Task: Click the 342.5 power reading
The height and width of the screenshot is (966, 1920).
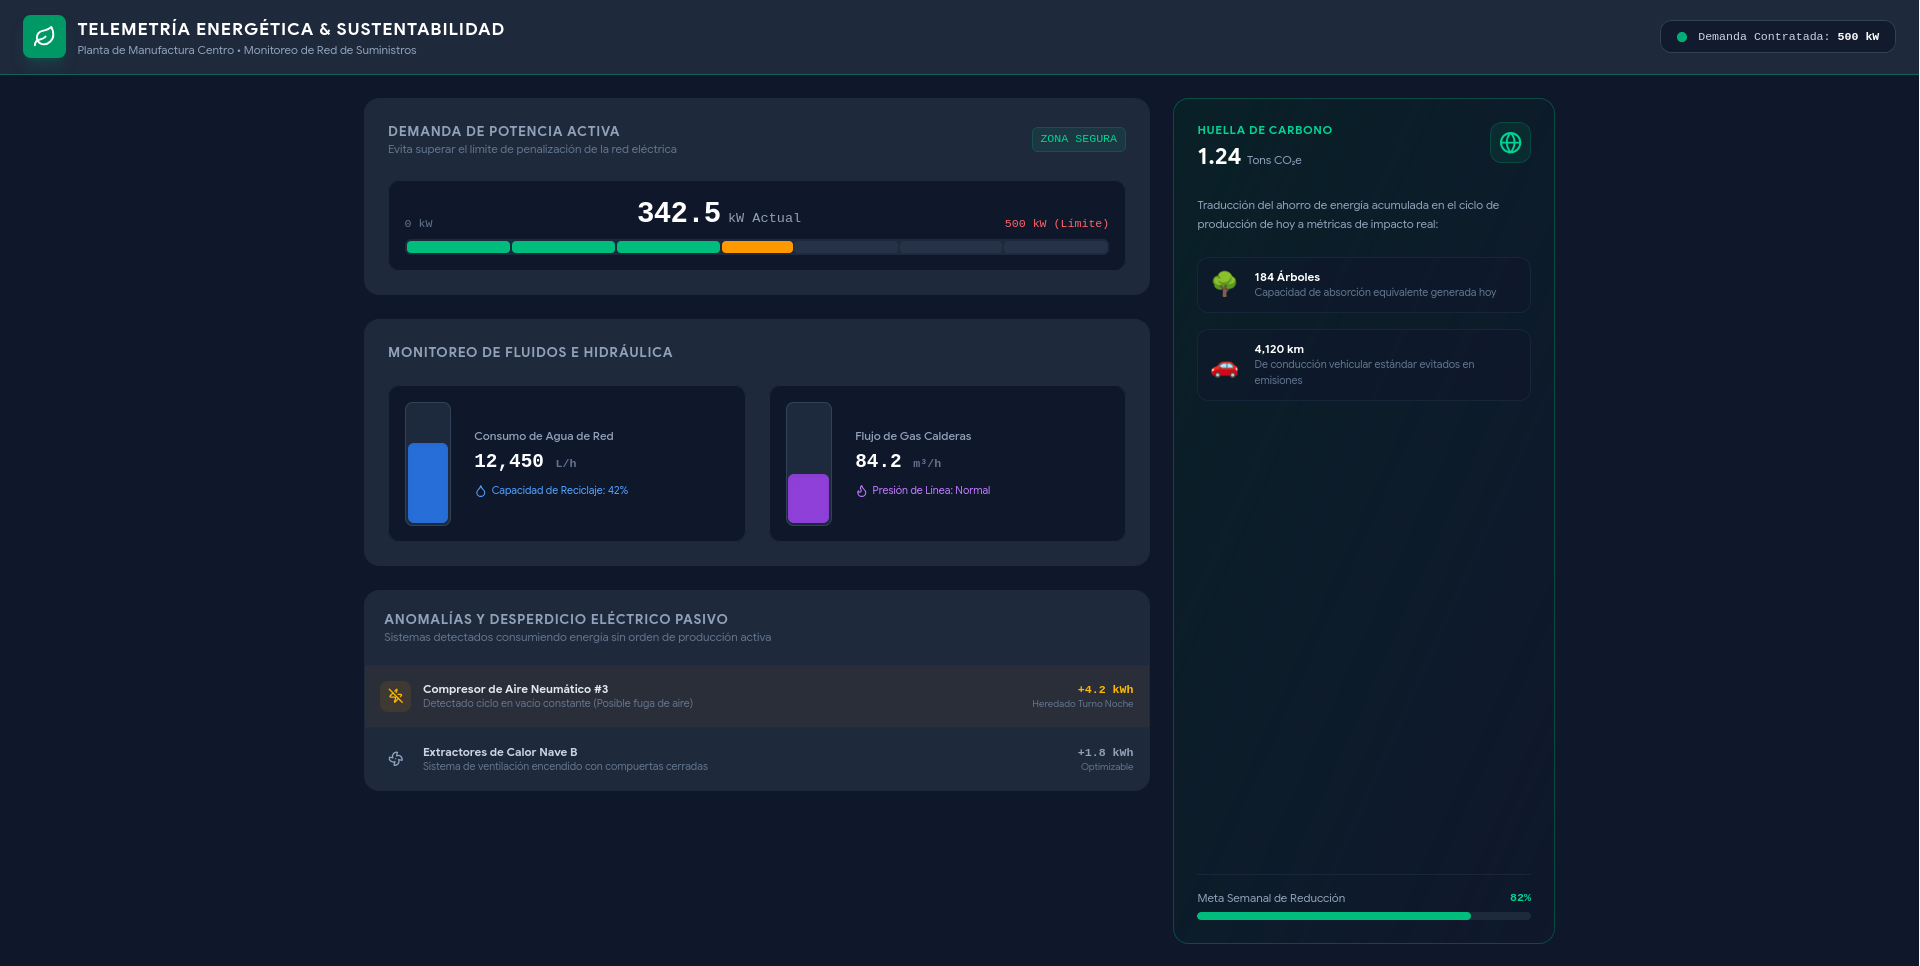Action: tap(679, 213)
